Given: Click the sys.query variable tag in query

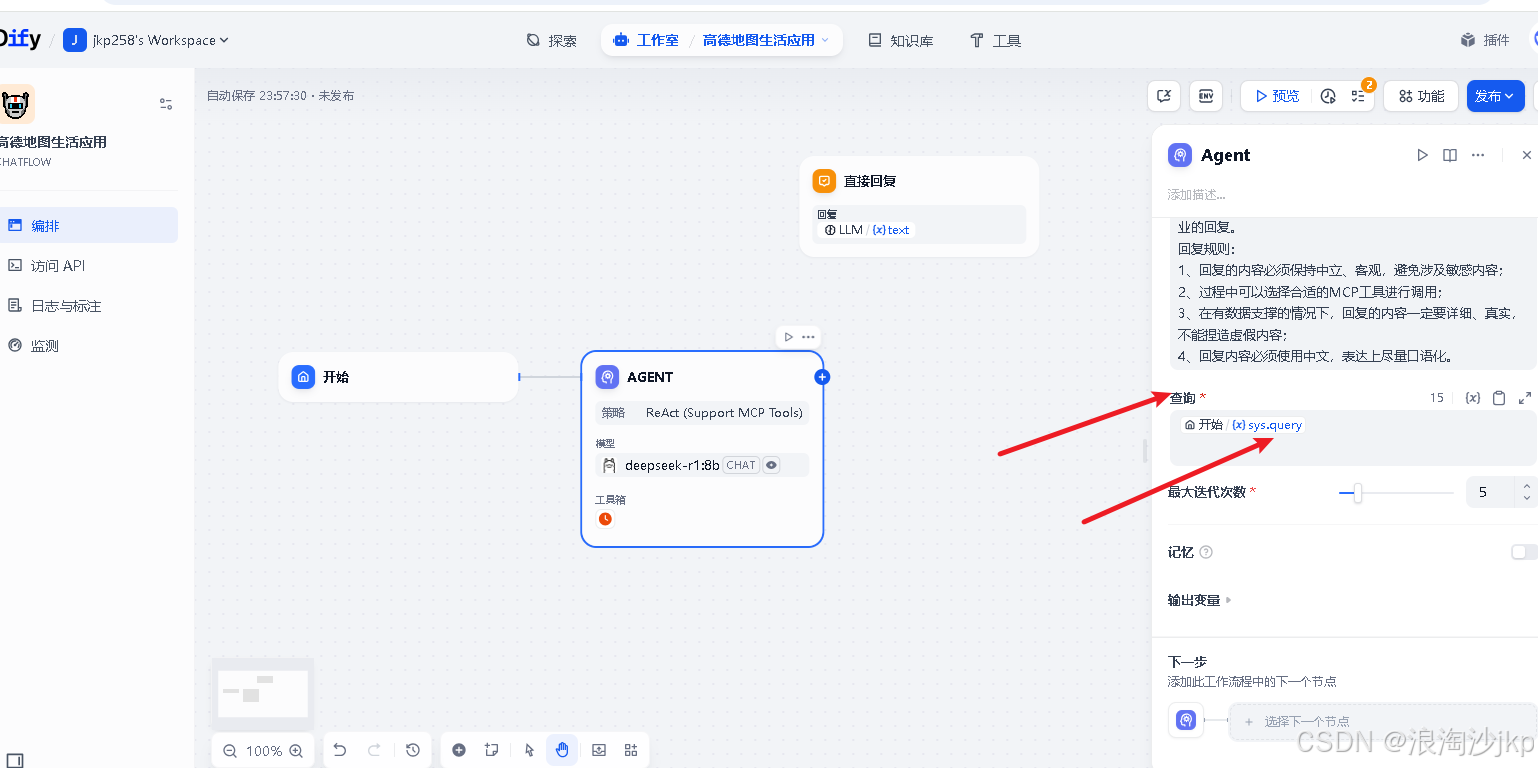Looking at the screenshot, I should [1267, 425].
